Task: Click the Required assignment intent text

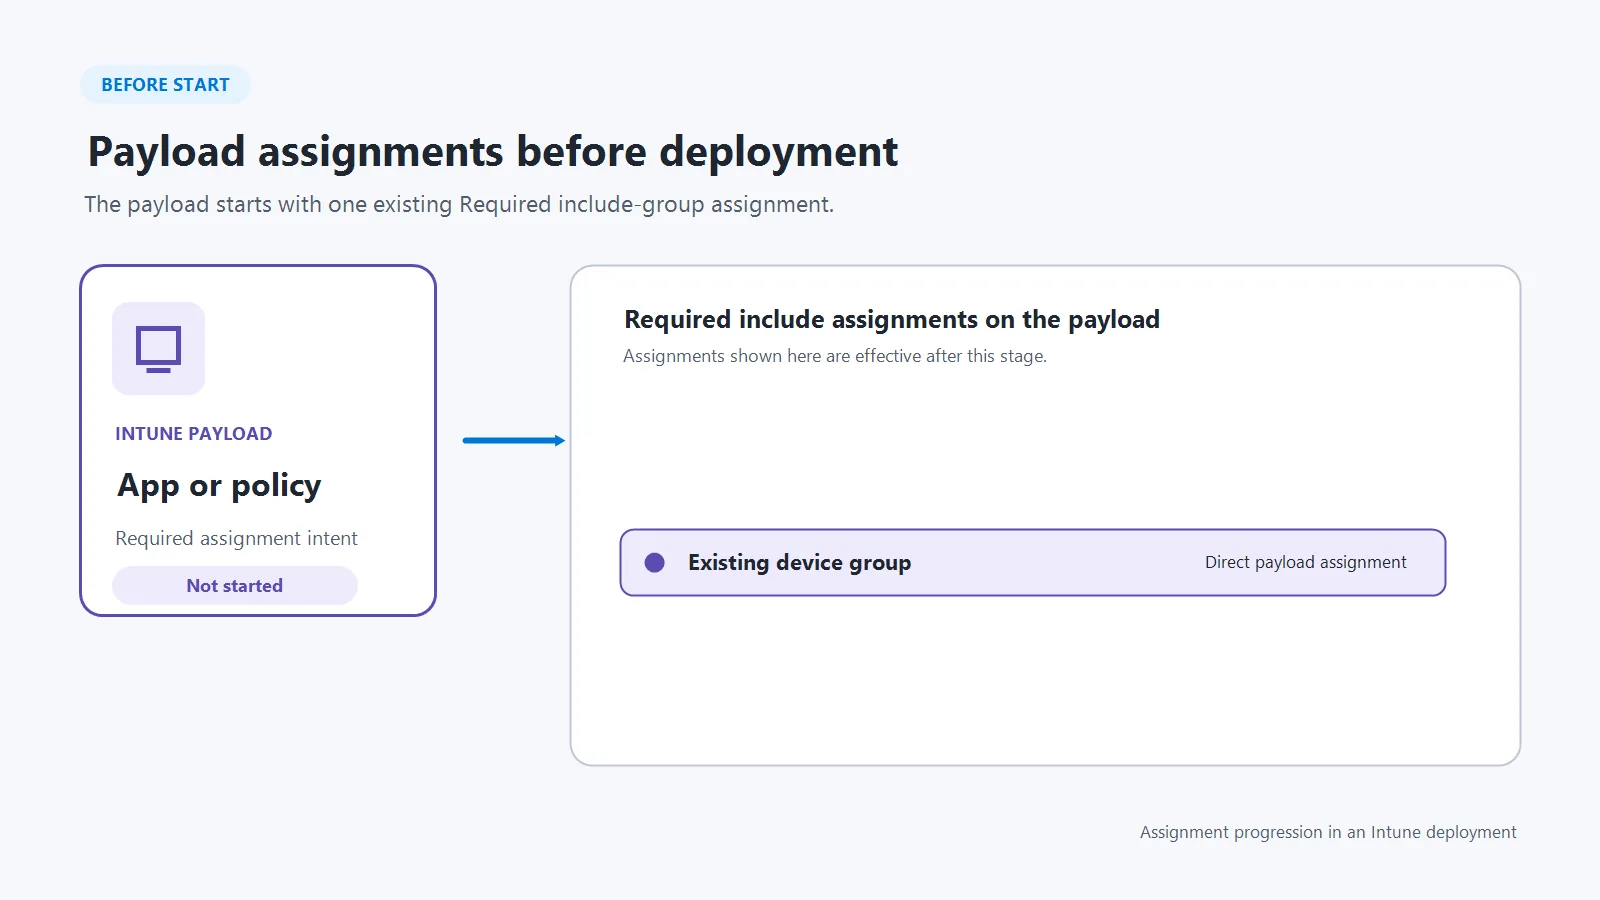Action: (236, 538)
